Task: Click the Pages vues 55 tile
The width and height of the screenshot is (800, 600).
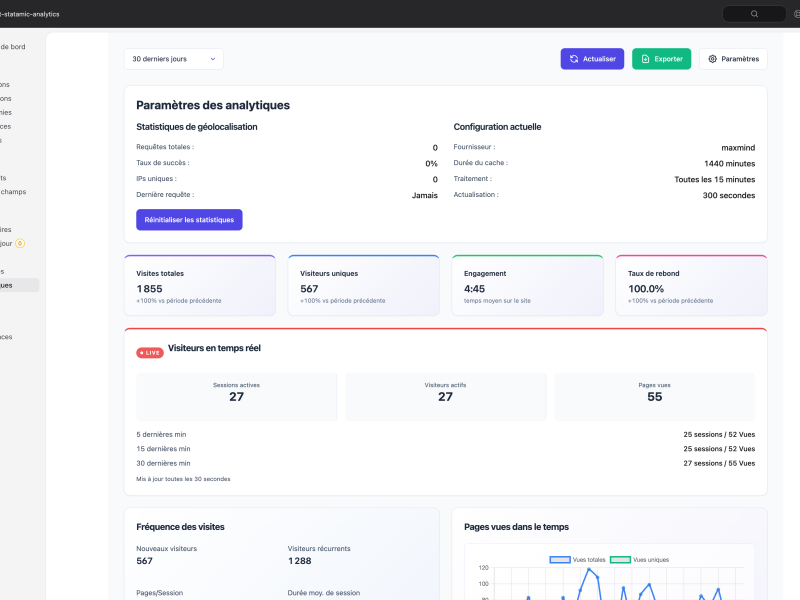Action: tap(655, 397)
